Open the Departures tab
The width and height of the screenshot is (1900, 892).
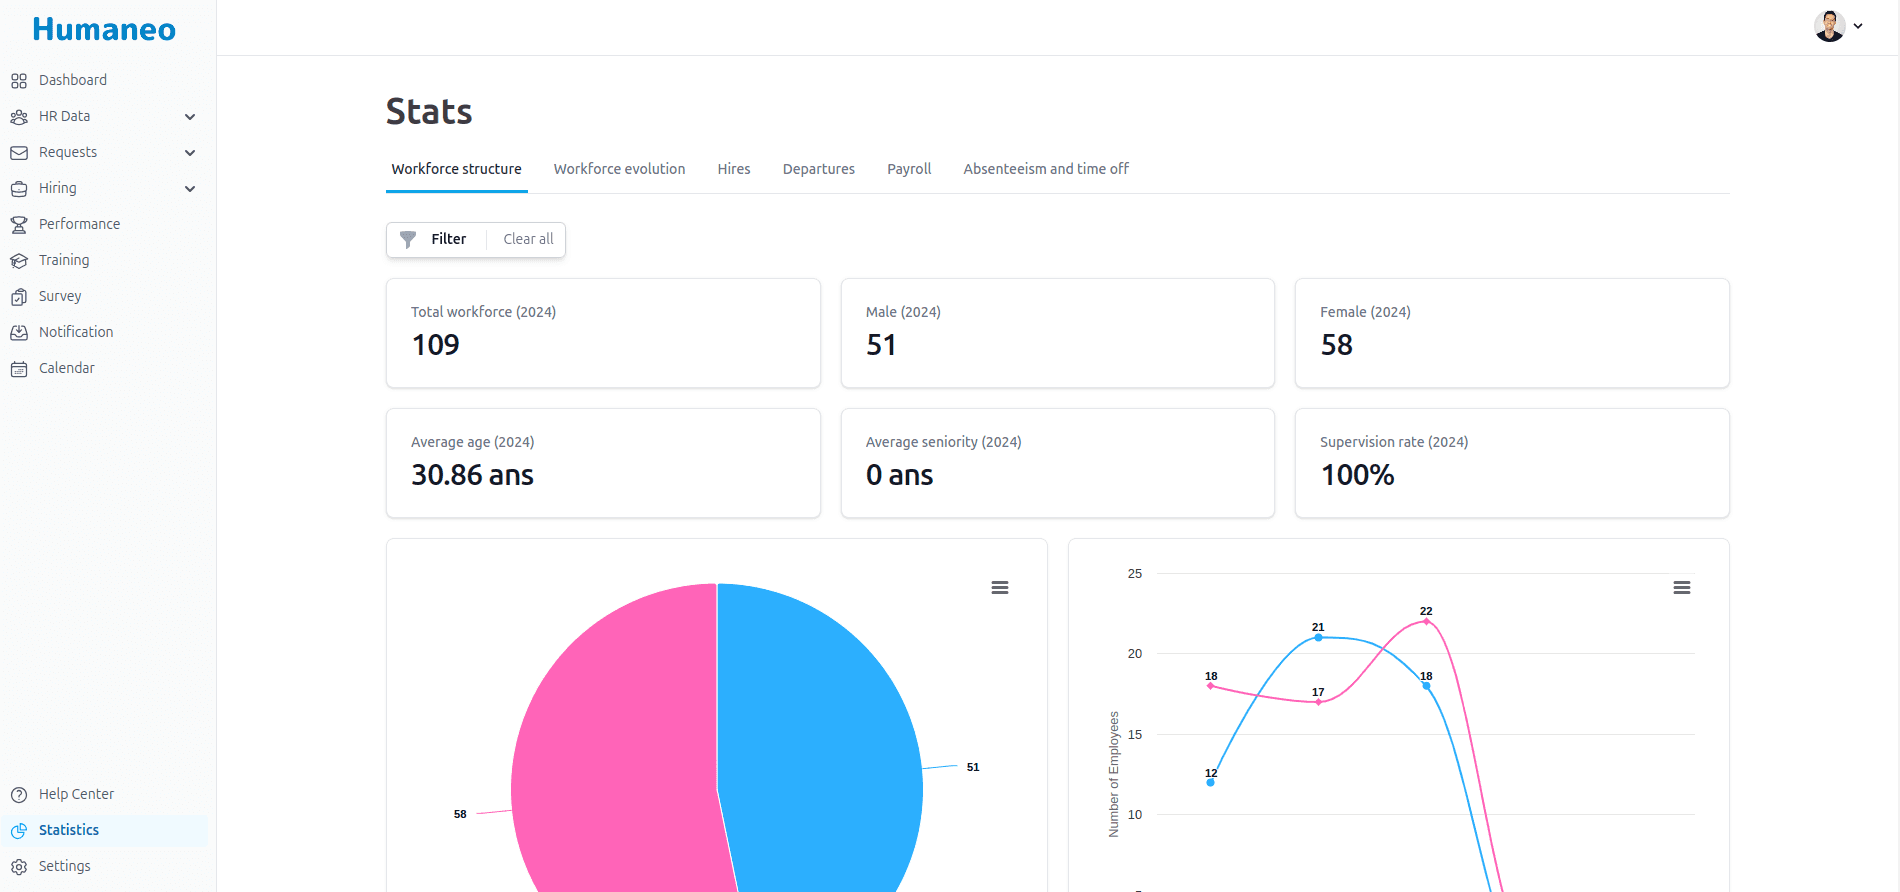pos(819,169)
